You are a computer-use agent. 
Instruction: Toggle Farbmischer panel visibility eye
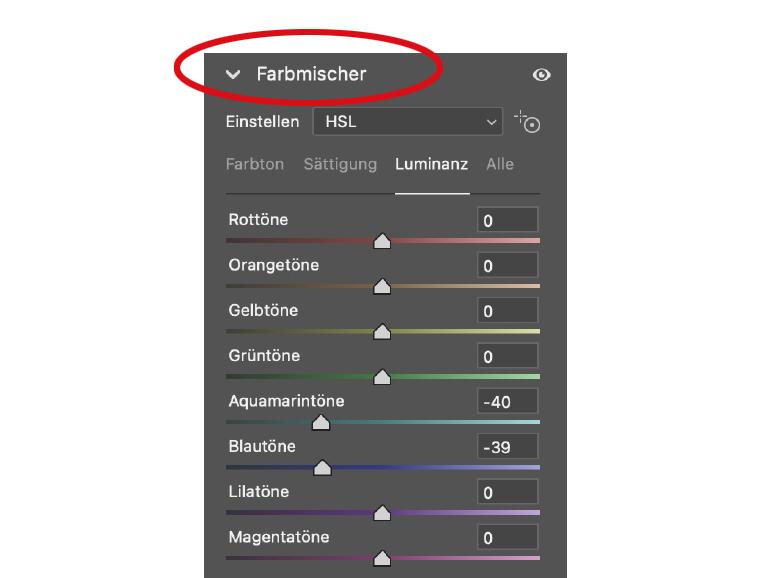(x=542, y=75)
